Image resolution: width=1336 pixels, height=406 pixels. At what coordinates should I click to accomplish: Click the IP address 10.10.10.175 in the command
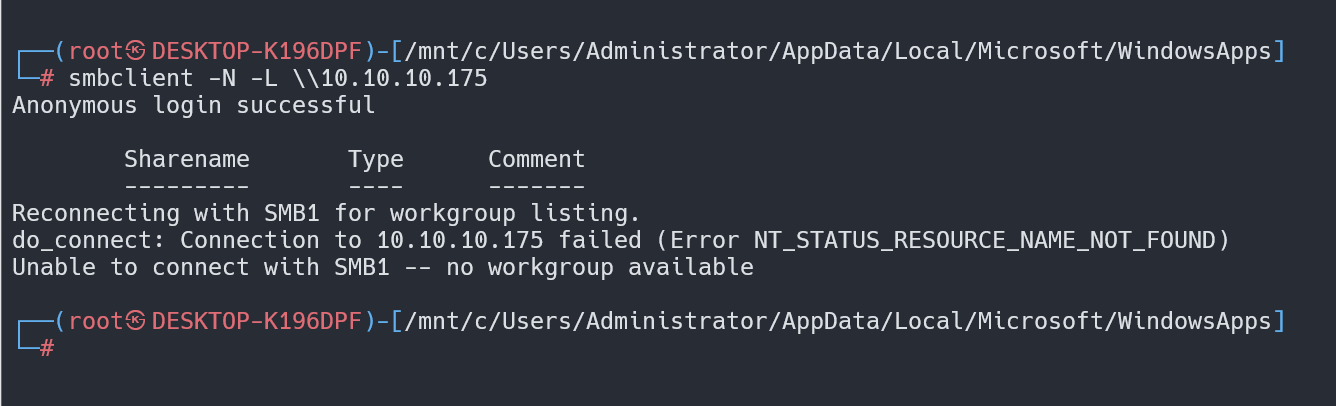(x=404, y=78)
